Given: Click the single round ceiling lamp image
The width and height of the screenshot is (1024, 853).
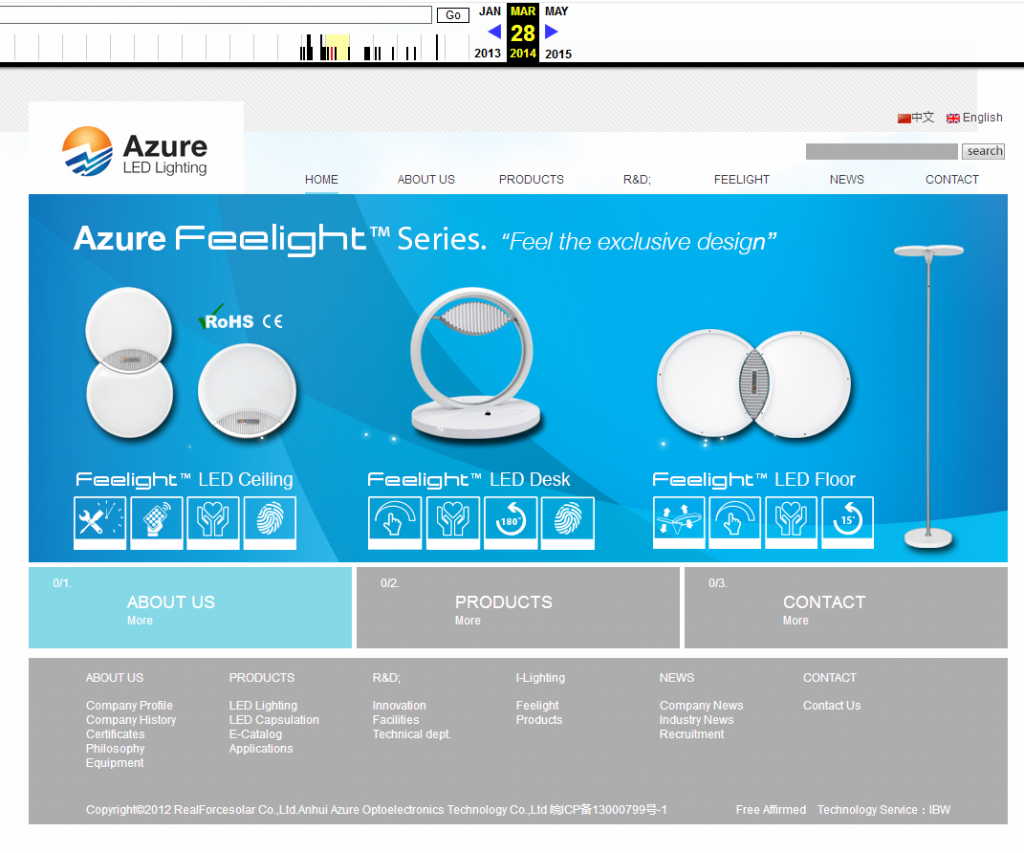Looking at the screenshot, I should click(x=247, y=390).
